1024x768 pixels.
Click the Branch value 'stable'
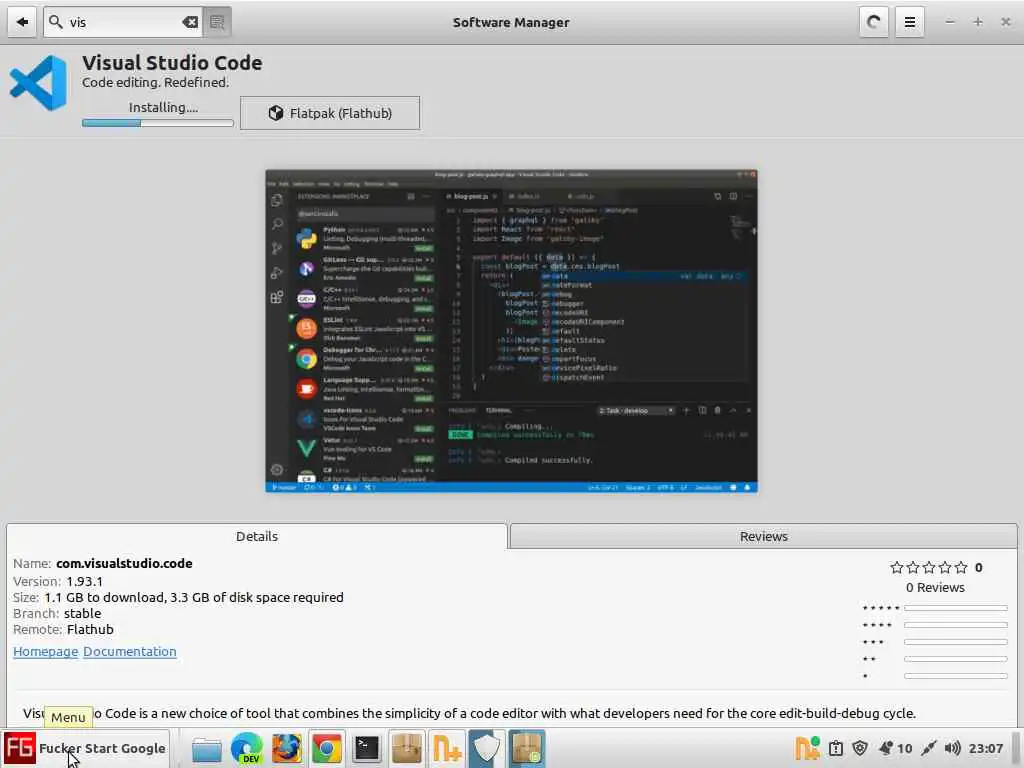pyautogui.click(x=82, y=613)
